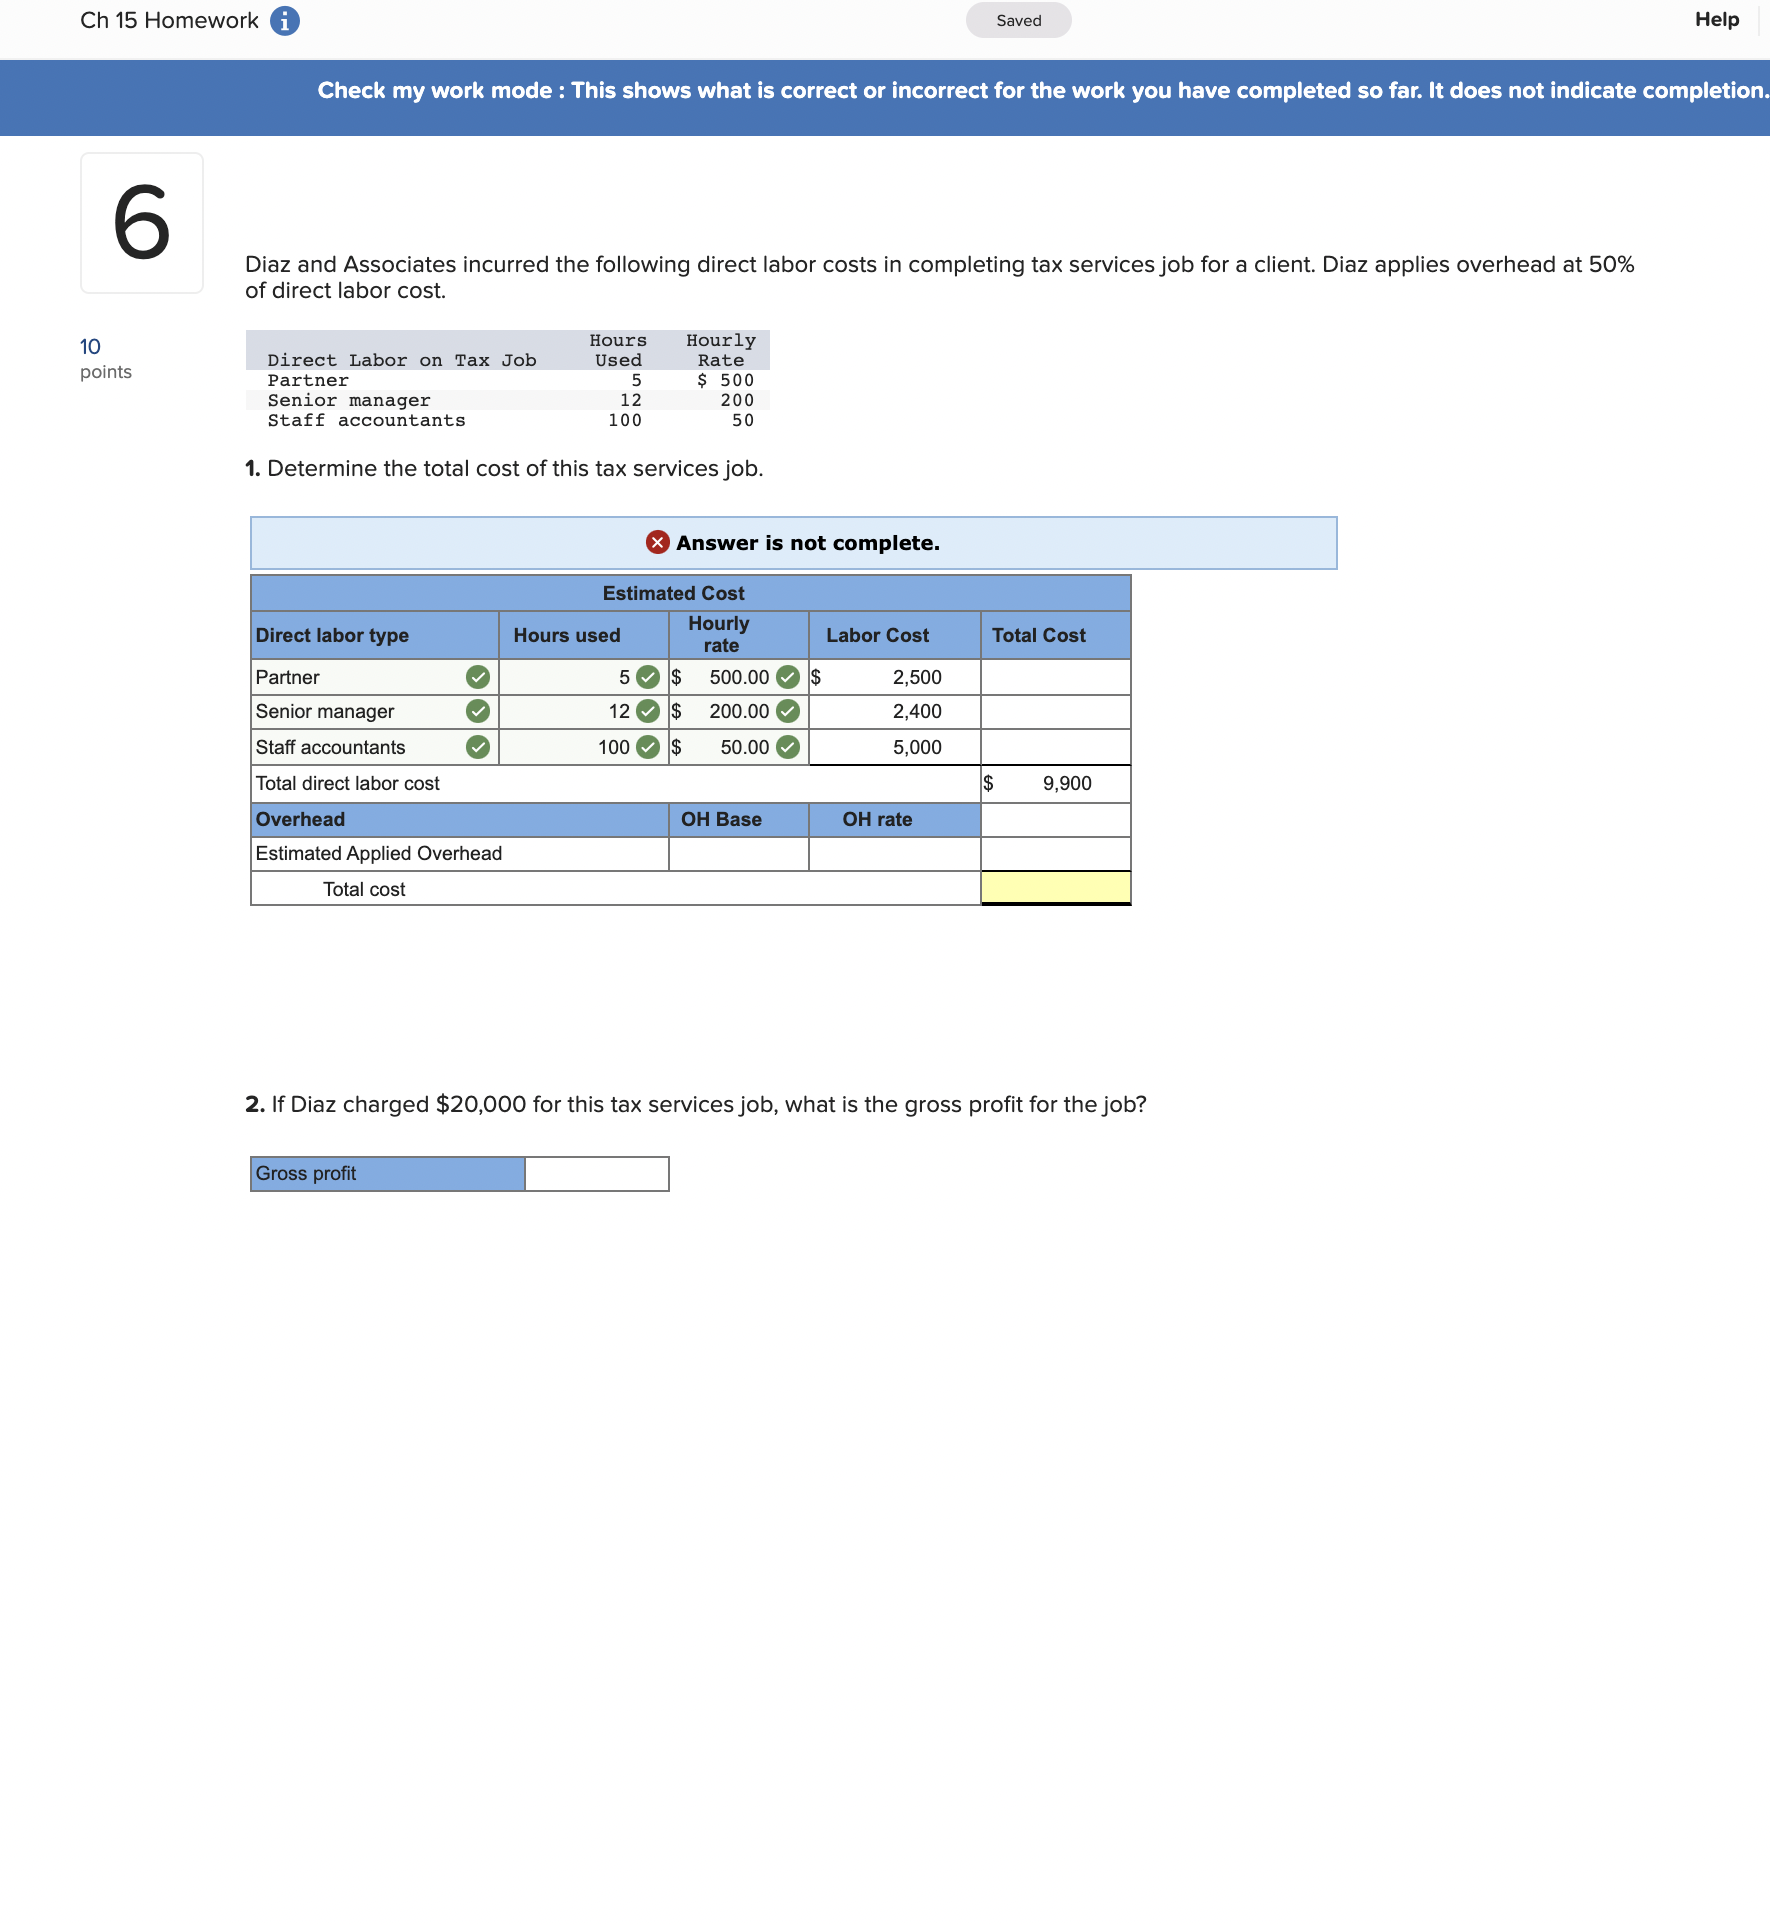Screen dimensions: 1770x1924
Task: Select the yellow Total cost input field
Action: pos(1054,888)
